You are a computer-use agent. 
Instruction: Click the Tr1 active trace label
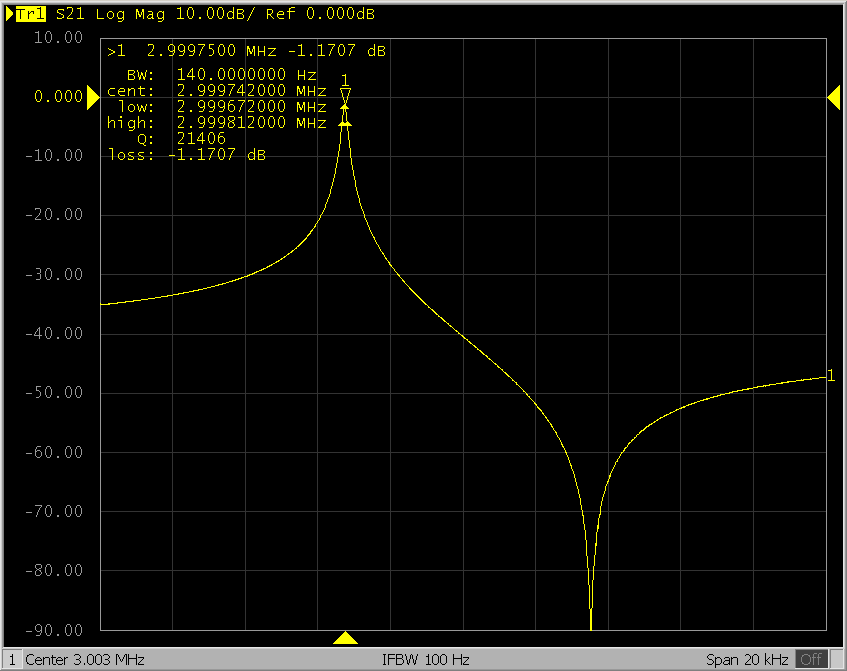click(x=32, y=15)
